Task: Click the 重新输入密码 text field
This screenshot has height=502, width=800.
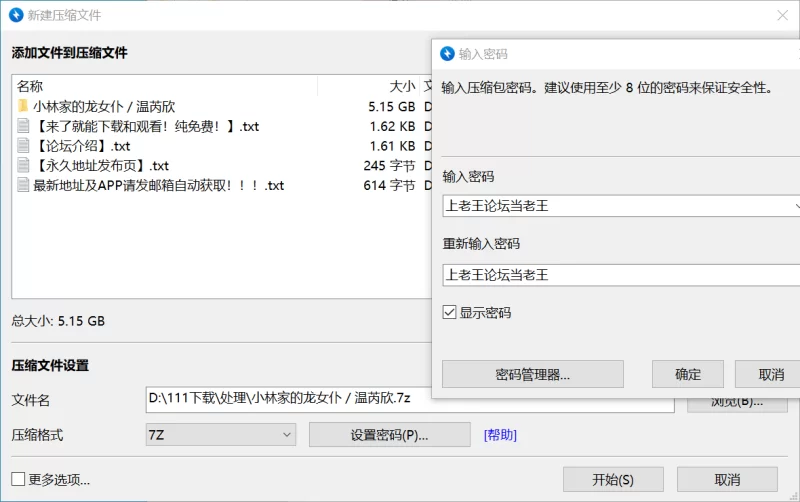Action: tap(621, 275)
